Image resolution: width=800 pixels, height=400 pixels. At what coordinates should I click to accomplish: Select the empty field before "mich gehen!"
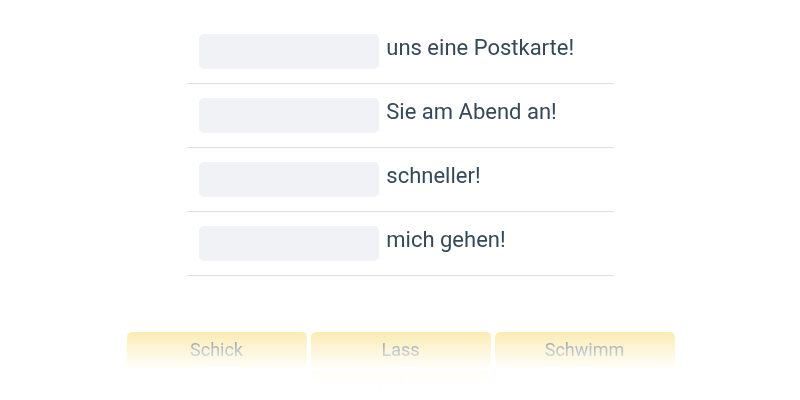[289, 243]
